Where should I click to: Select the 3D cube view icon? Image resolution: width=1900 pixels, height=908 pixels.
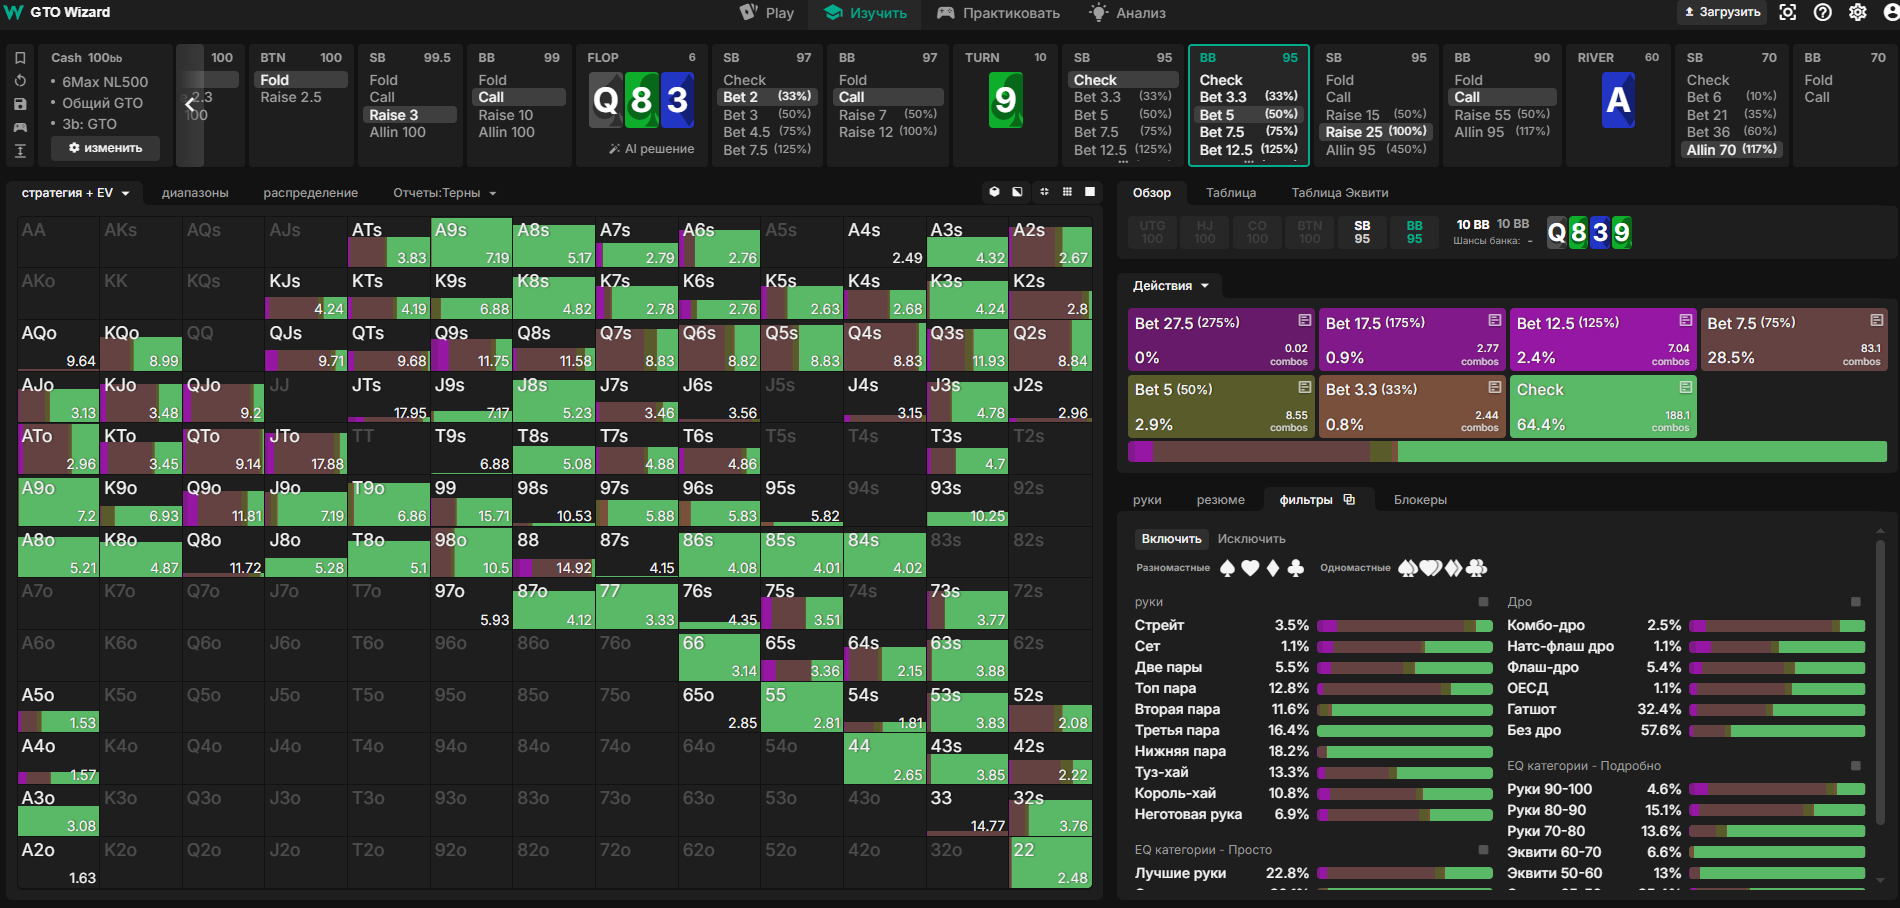click(994, 192)
